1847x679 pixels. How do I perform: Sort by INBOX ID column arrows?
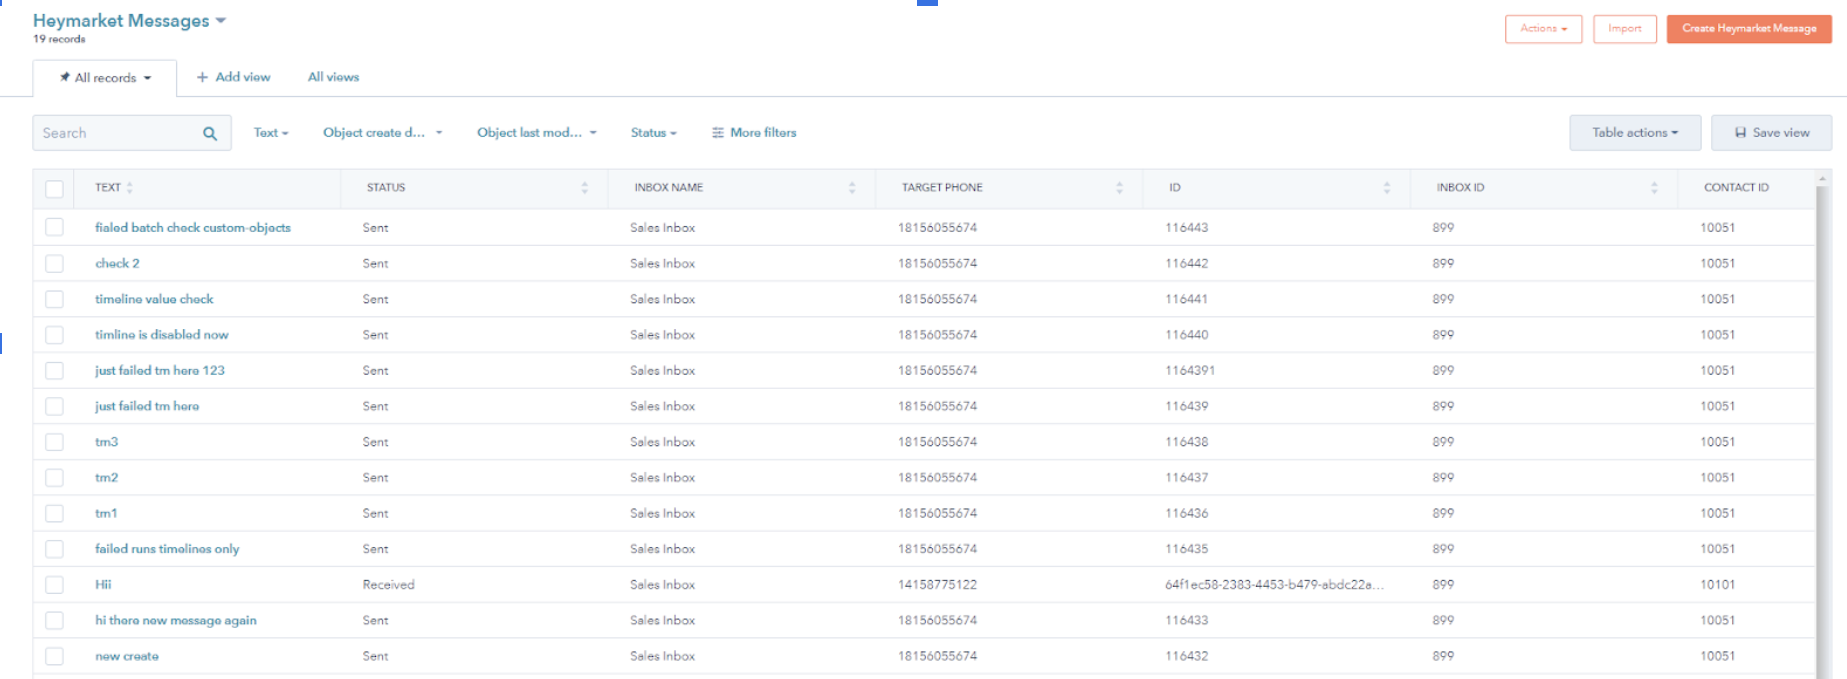coord(1654,187)
